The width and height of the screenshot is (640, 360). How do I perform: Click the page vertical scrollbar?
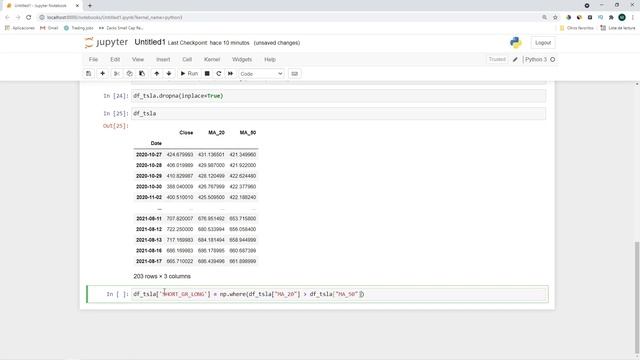tap(637, 298)
